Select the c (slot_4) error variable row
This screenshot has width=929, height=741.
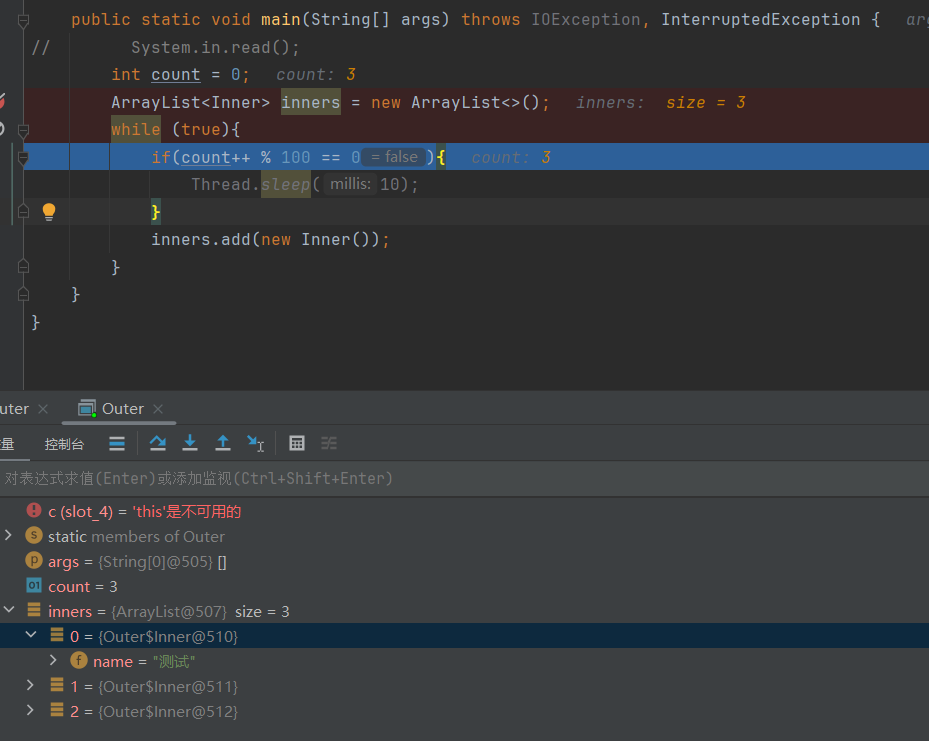[x=464, y=511]
